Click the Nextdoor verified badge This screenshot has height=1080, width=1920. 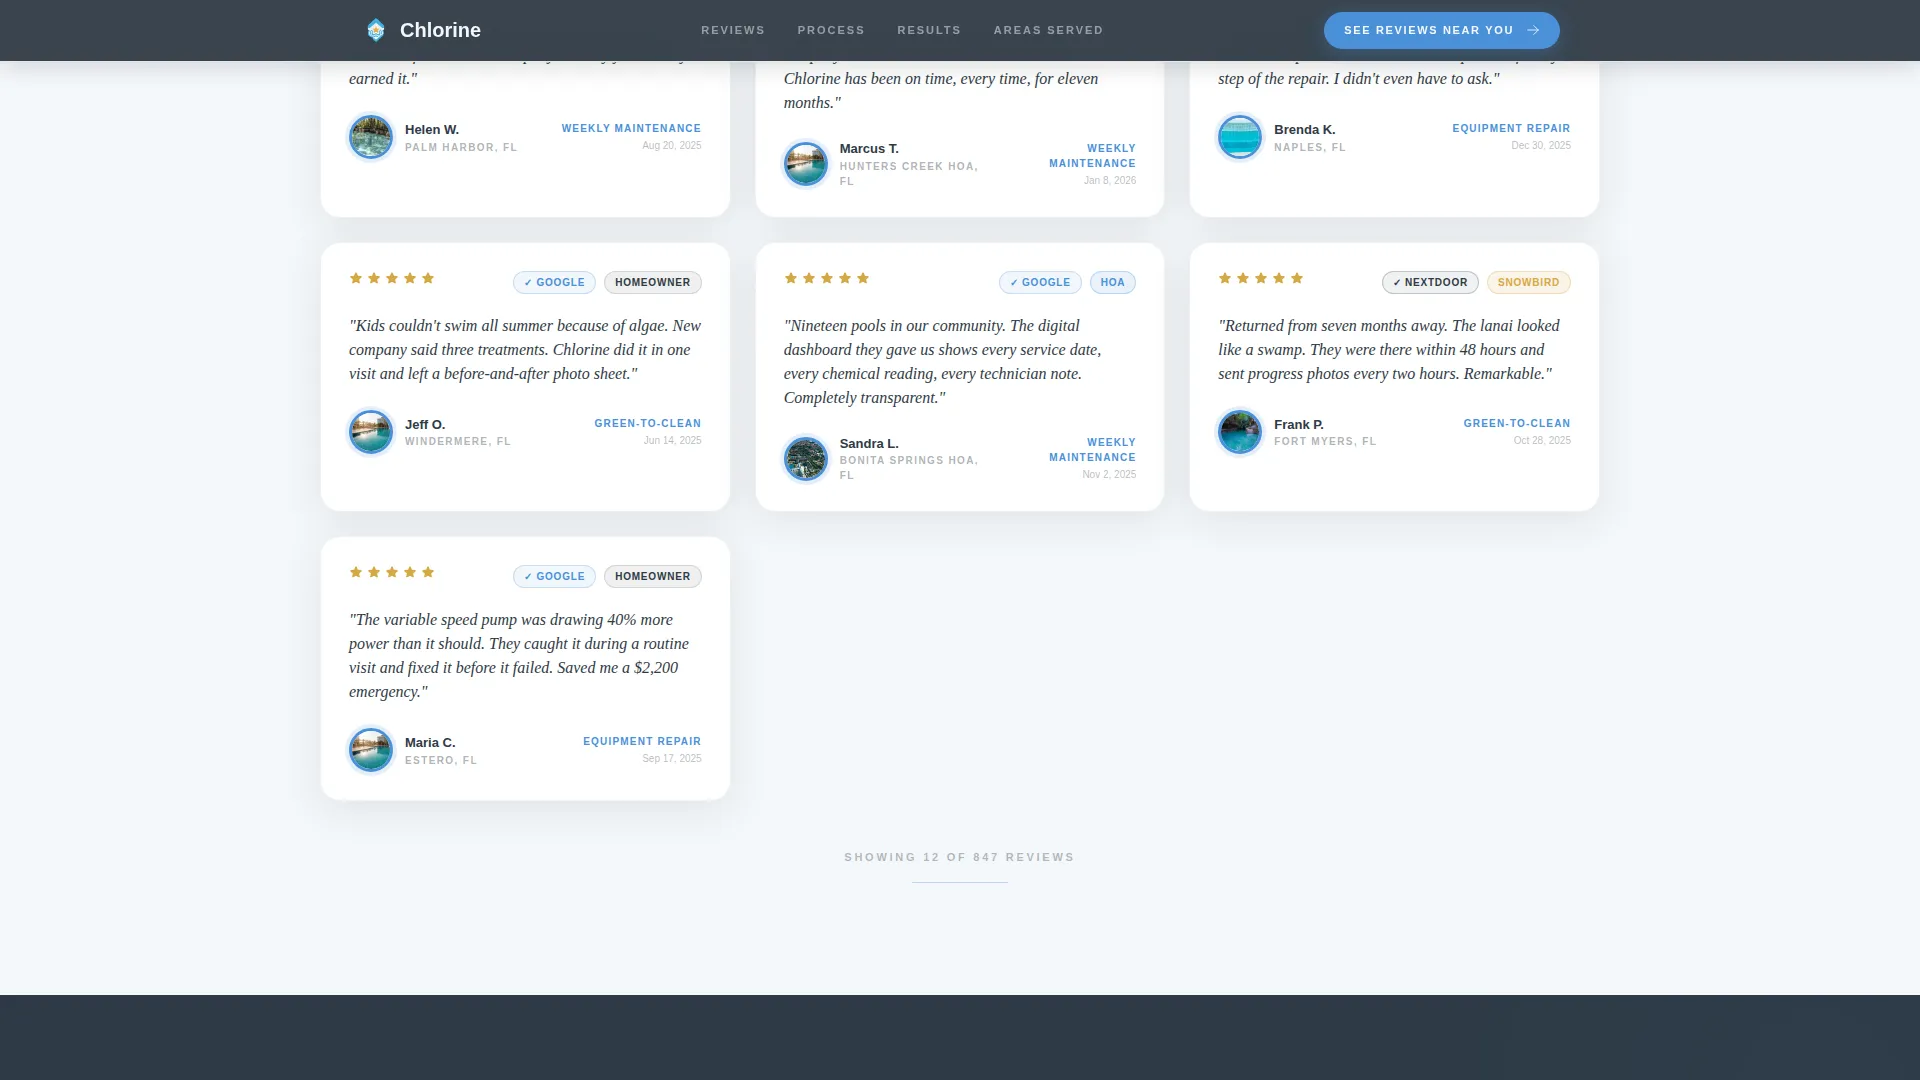point(1430,283)
